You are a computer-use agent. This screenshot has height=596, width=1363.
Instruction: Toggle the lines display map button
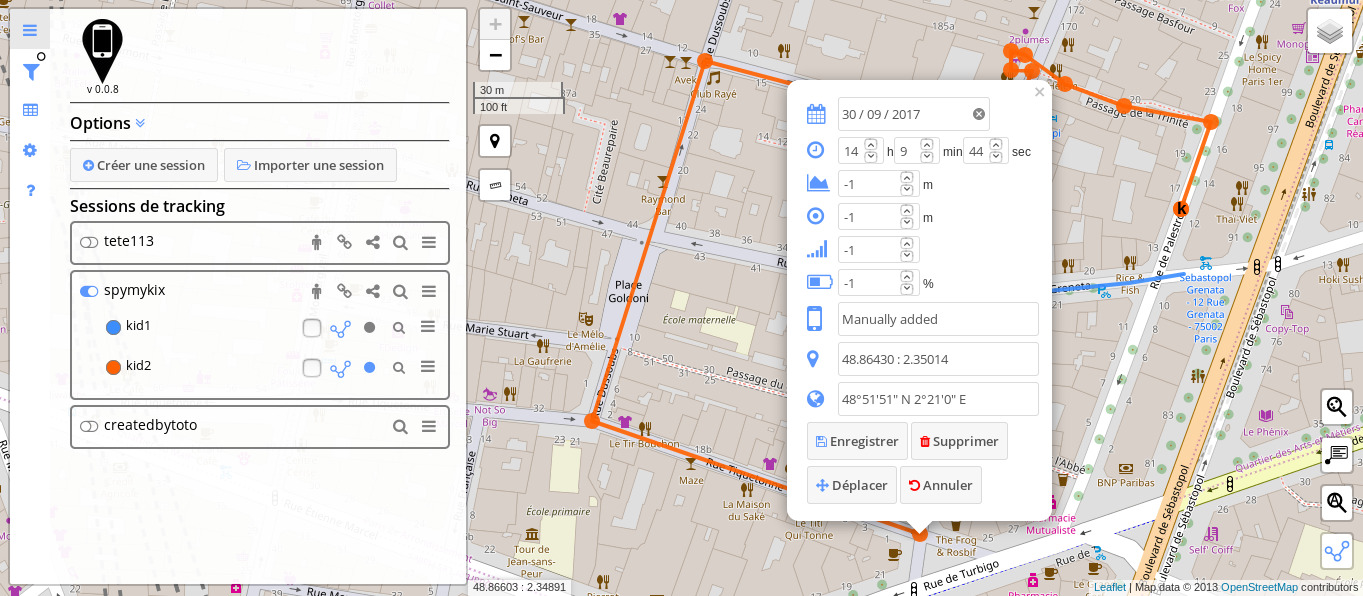click(x=1337, y=551)
